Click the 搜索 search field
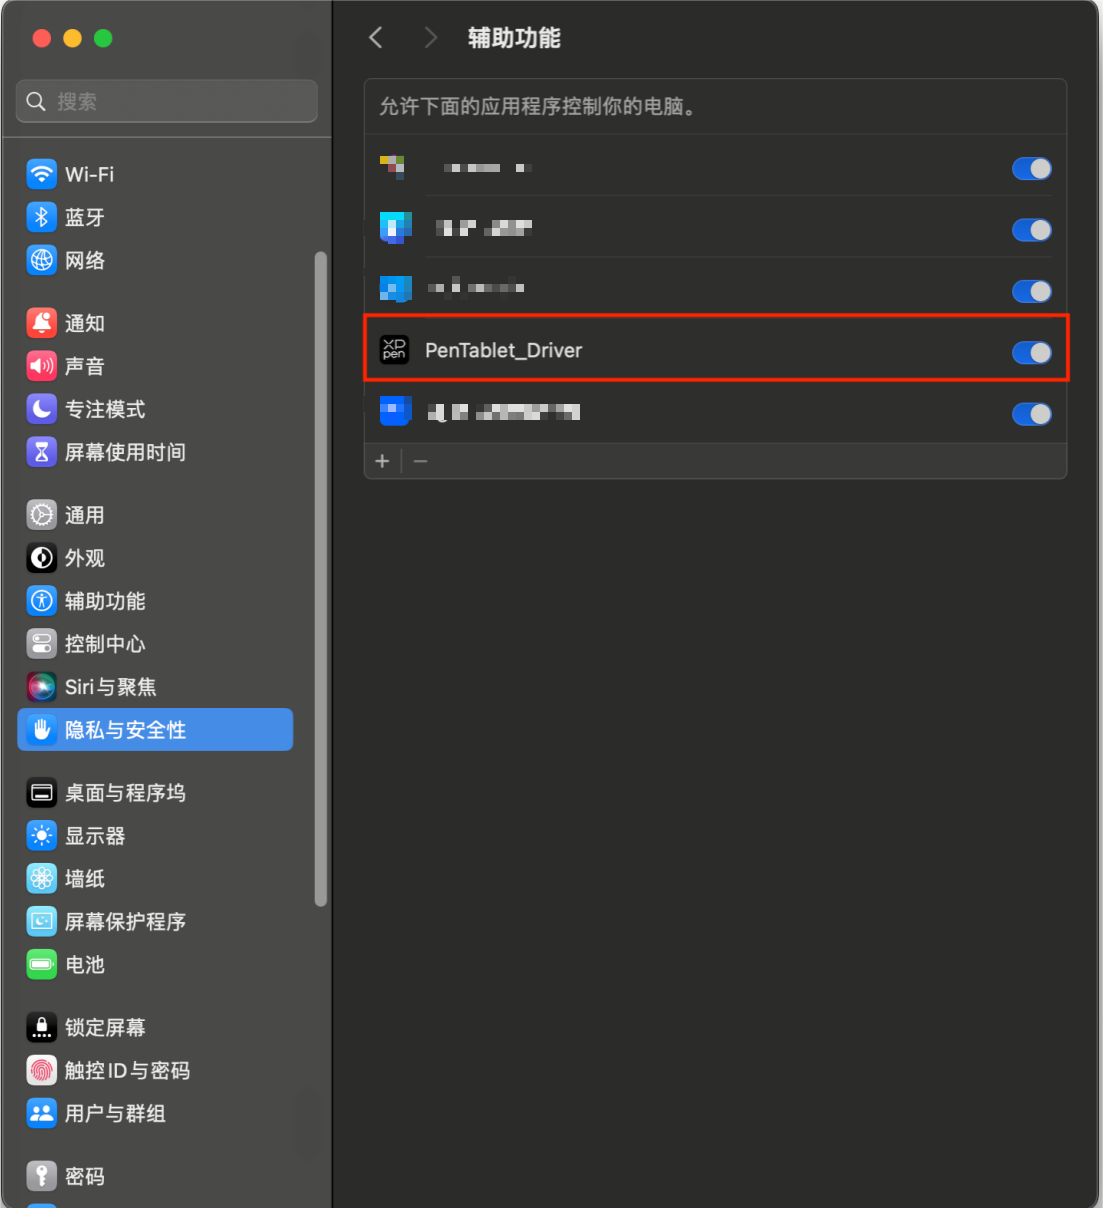 pyautogui.click(x=167, y=101)
